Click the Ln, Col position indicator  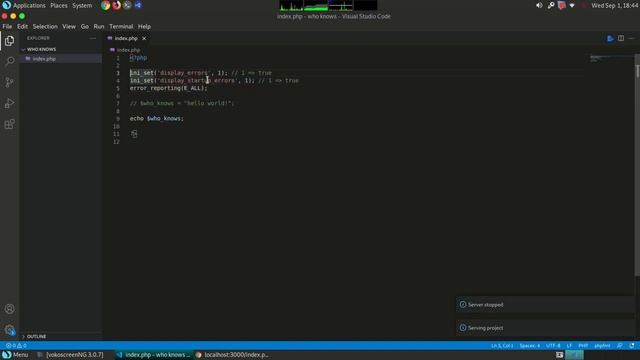point(502,346)
